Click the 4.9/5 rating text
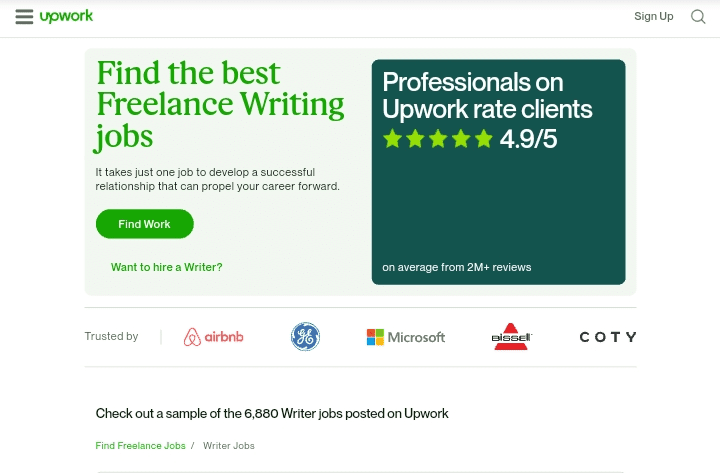Viewport: 720px width, 473px height. pos(528,139)
